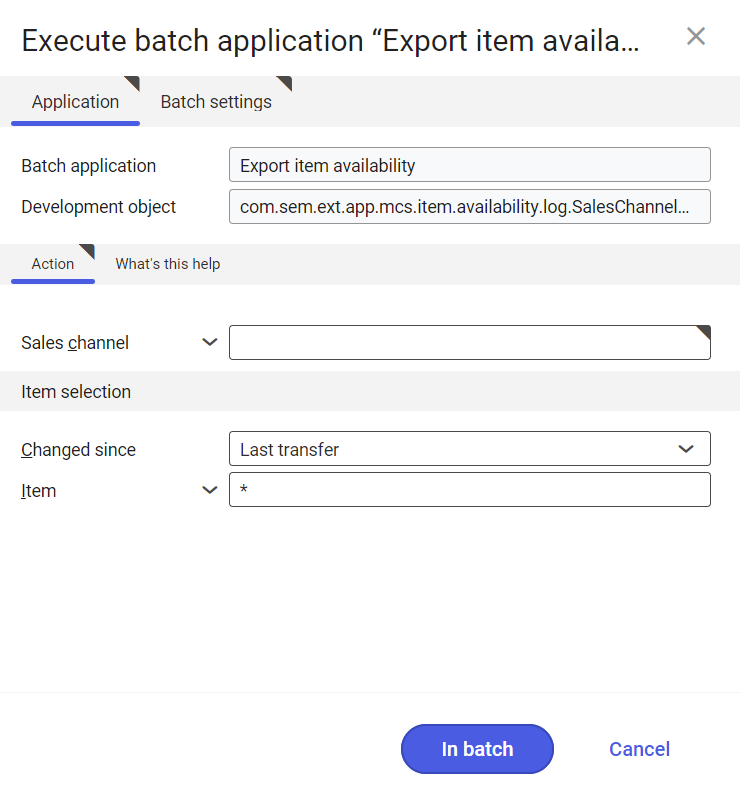Viewport: 740px width, 797px height.
Task: Select the Action tab
Action: click(53, 264)
